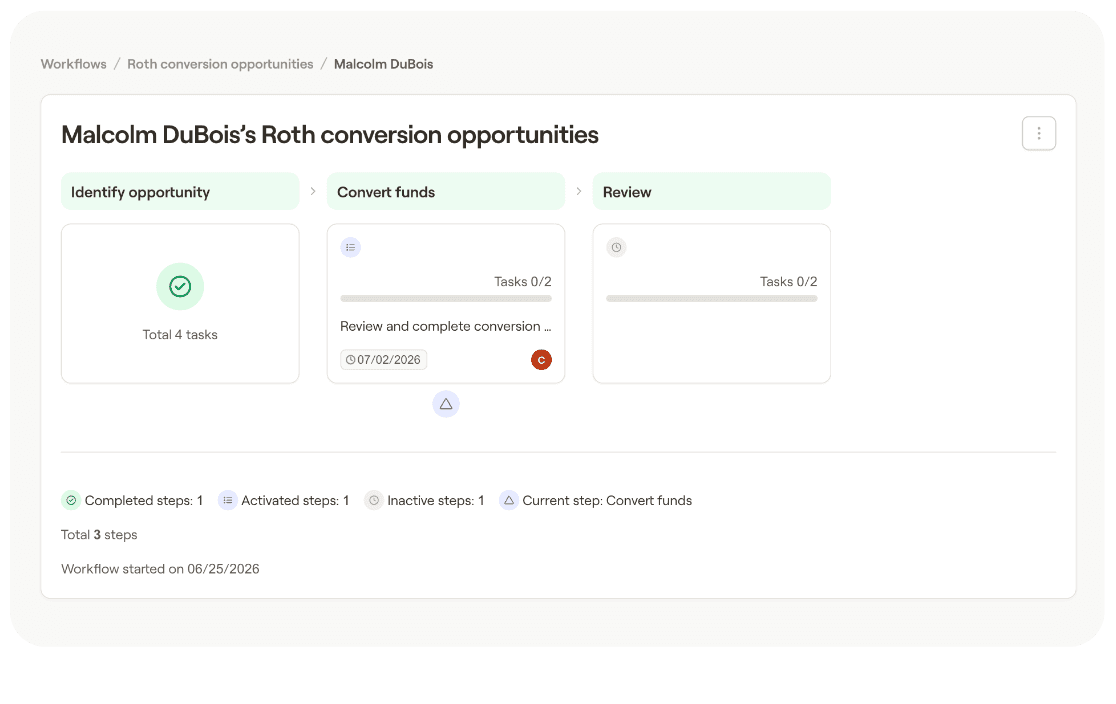
Task: Click the Inactive steps clock legend icon
Action: coord(374,500)
